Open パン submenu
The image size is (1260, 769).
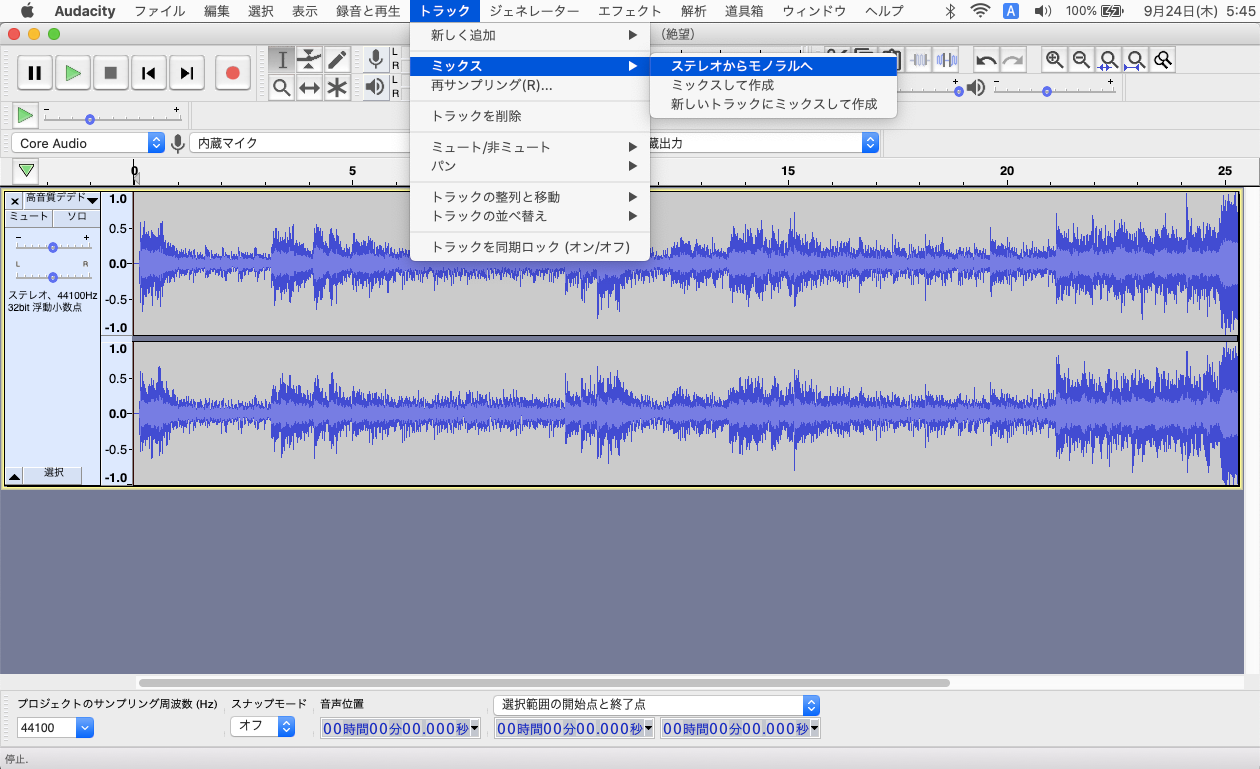[x=530, y=166]
